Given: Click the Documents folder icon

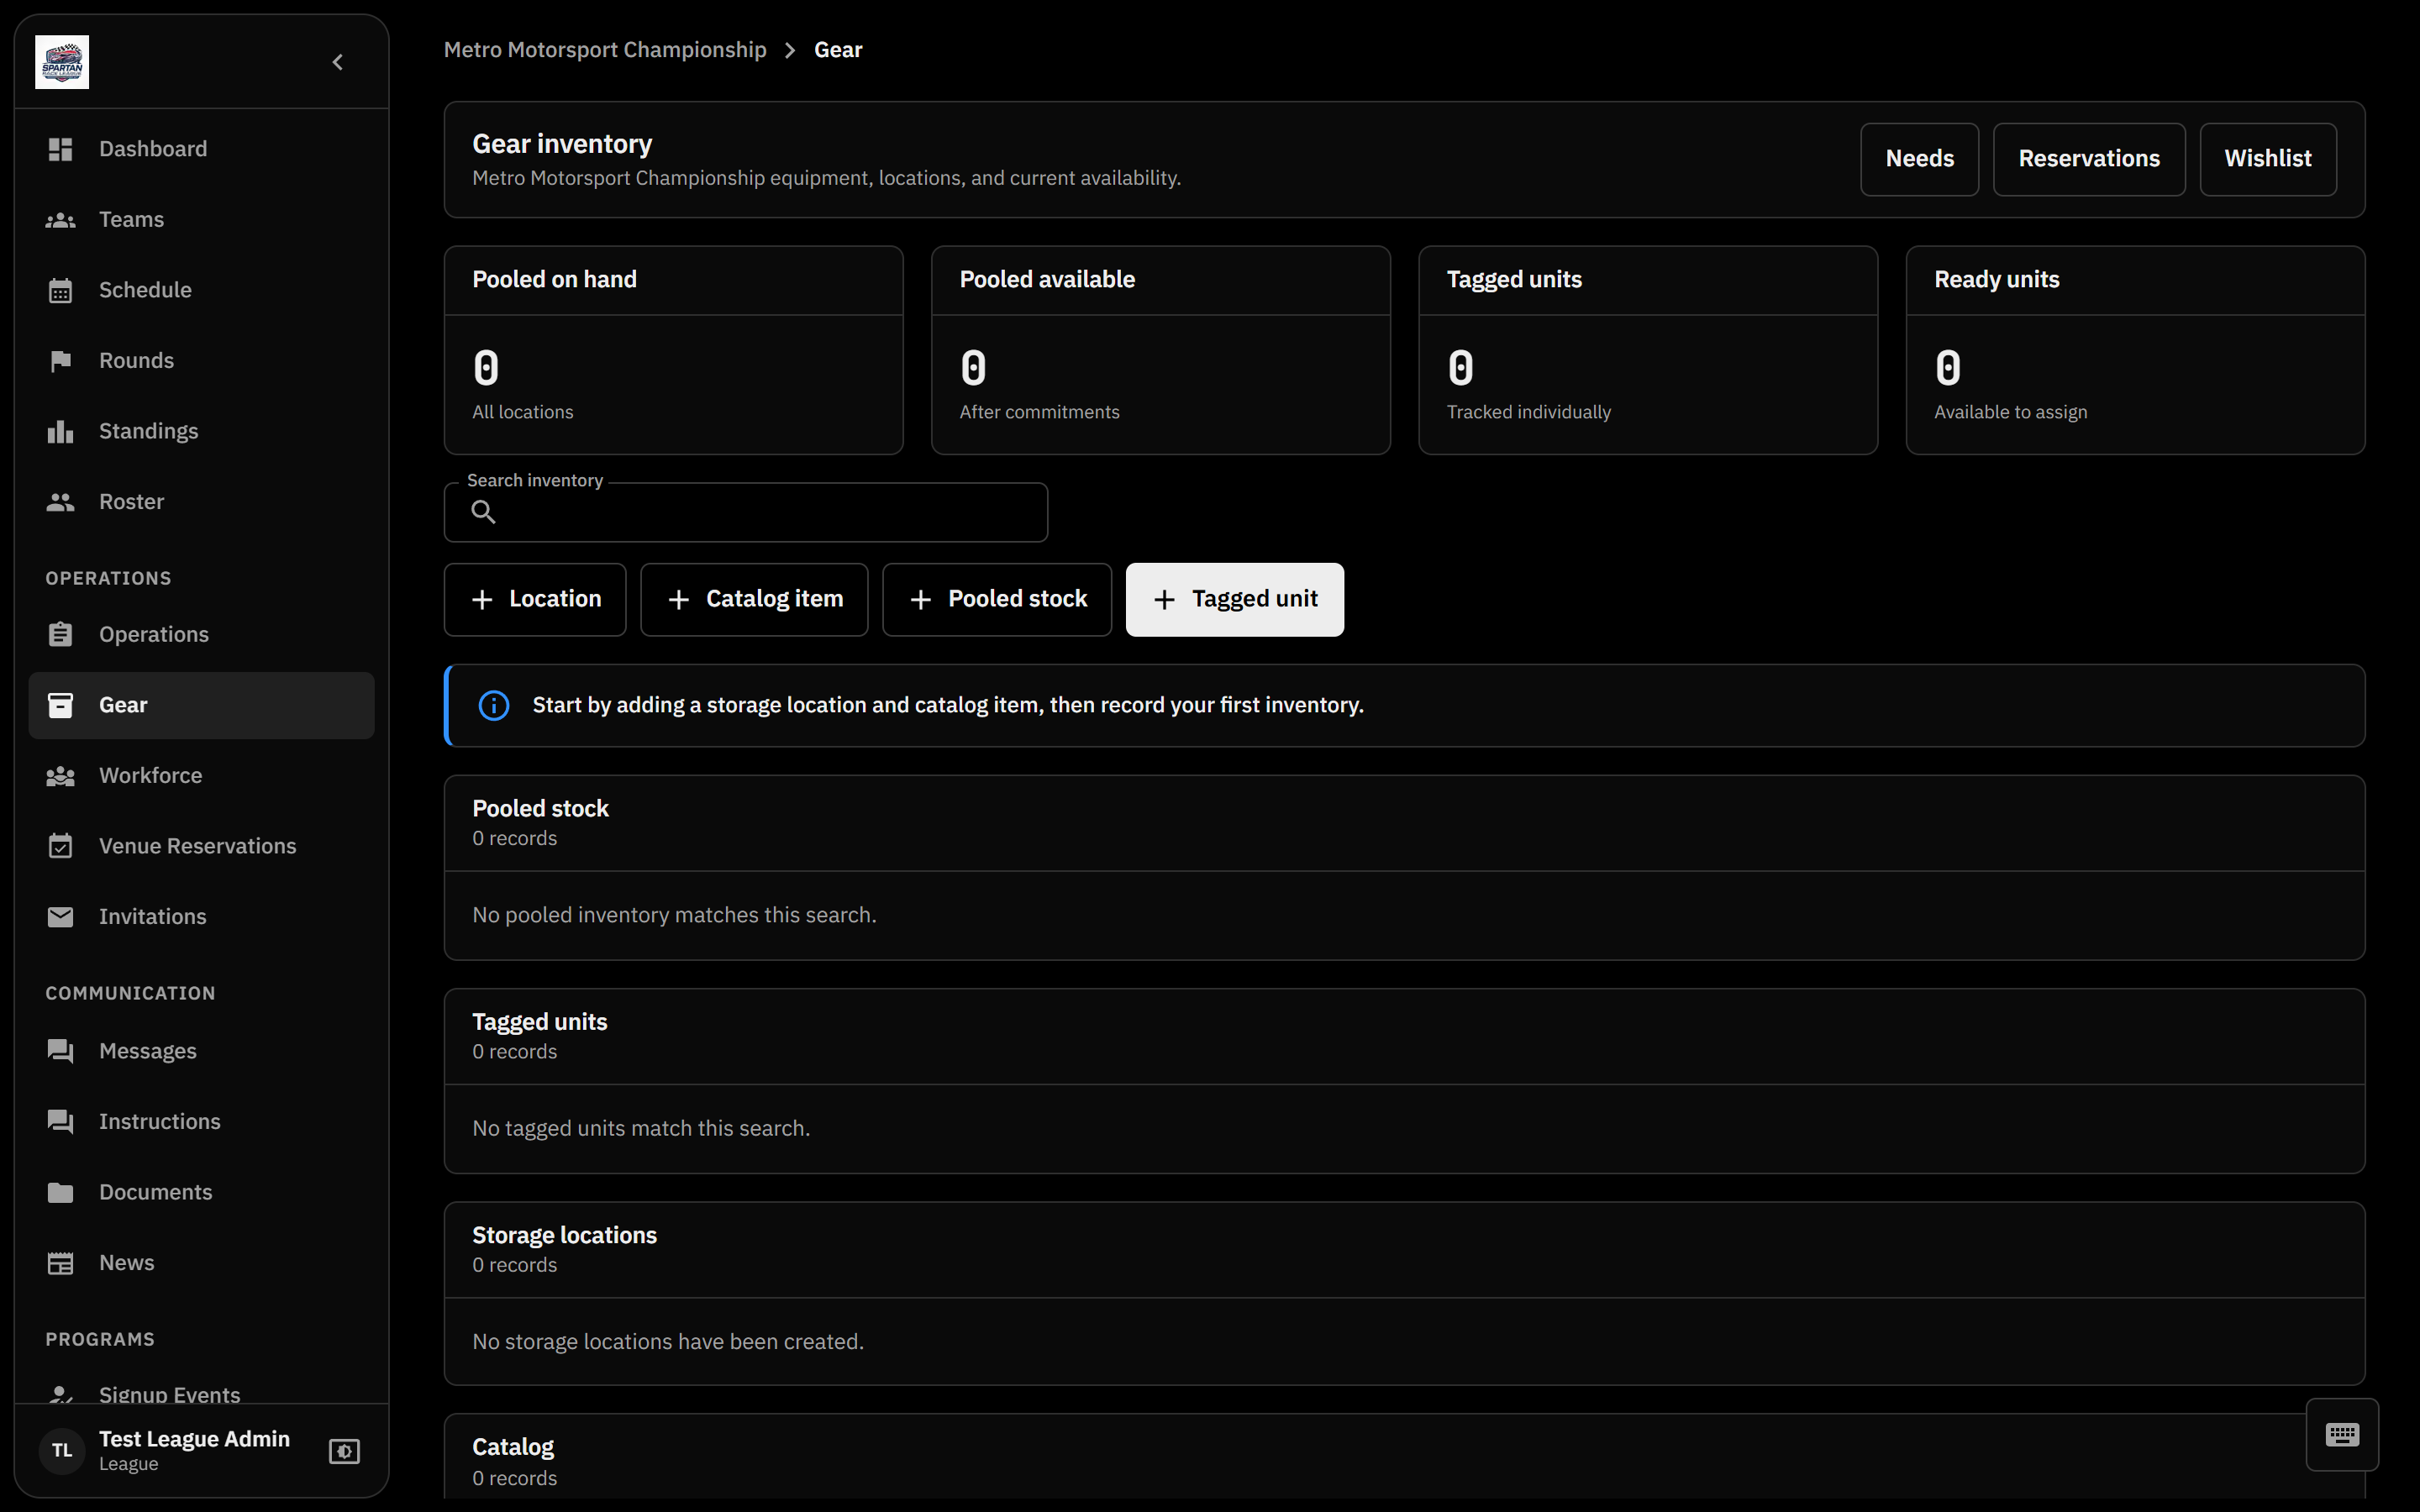Looking at the screenshot, I should click(60, 1192).
